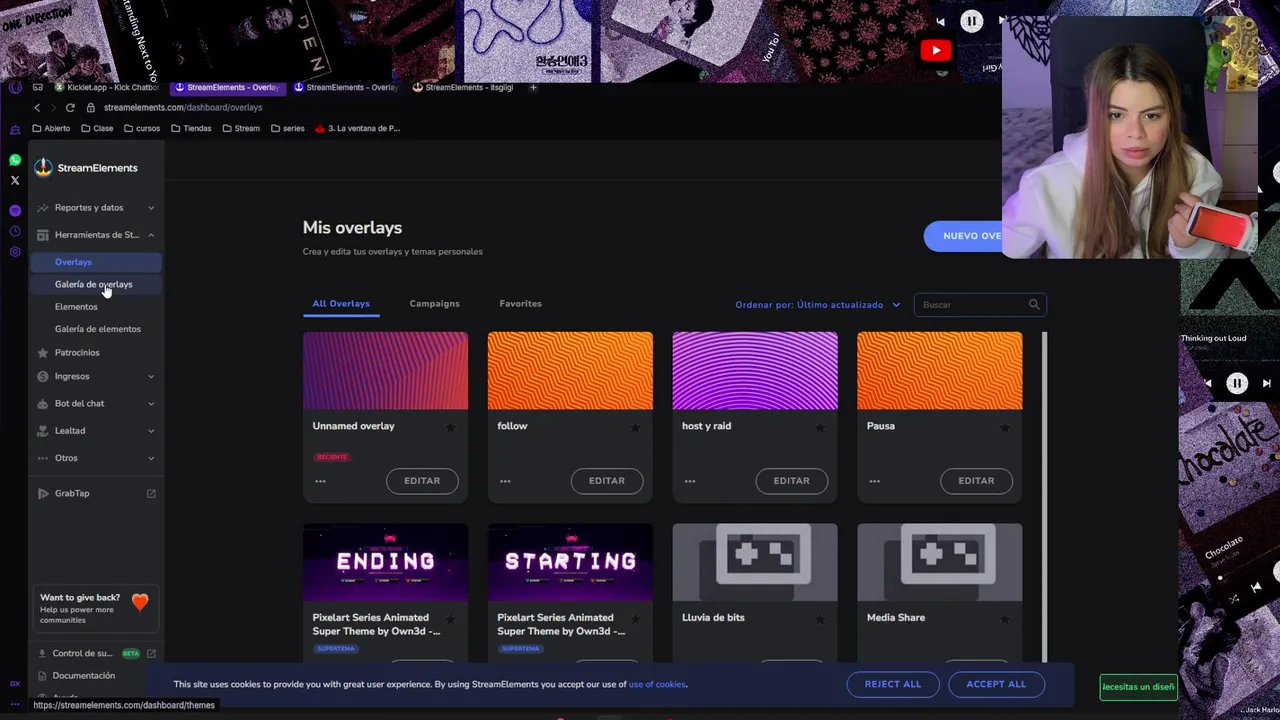Open browser settings gear in sidebar
The height and width of the screenshot is (720, 1280).
[15, 251]
